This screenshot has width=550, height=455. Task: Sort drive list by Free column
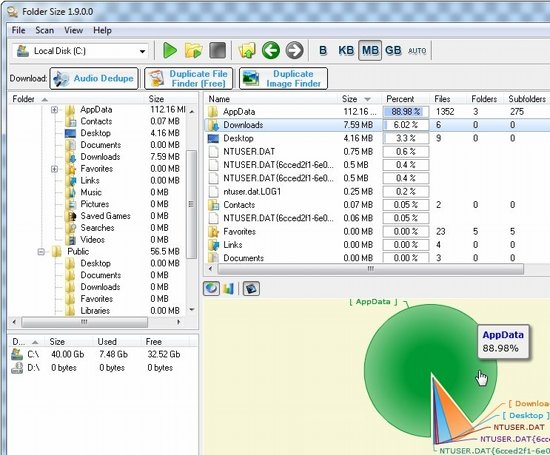(165, 342)
